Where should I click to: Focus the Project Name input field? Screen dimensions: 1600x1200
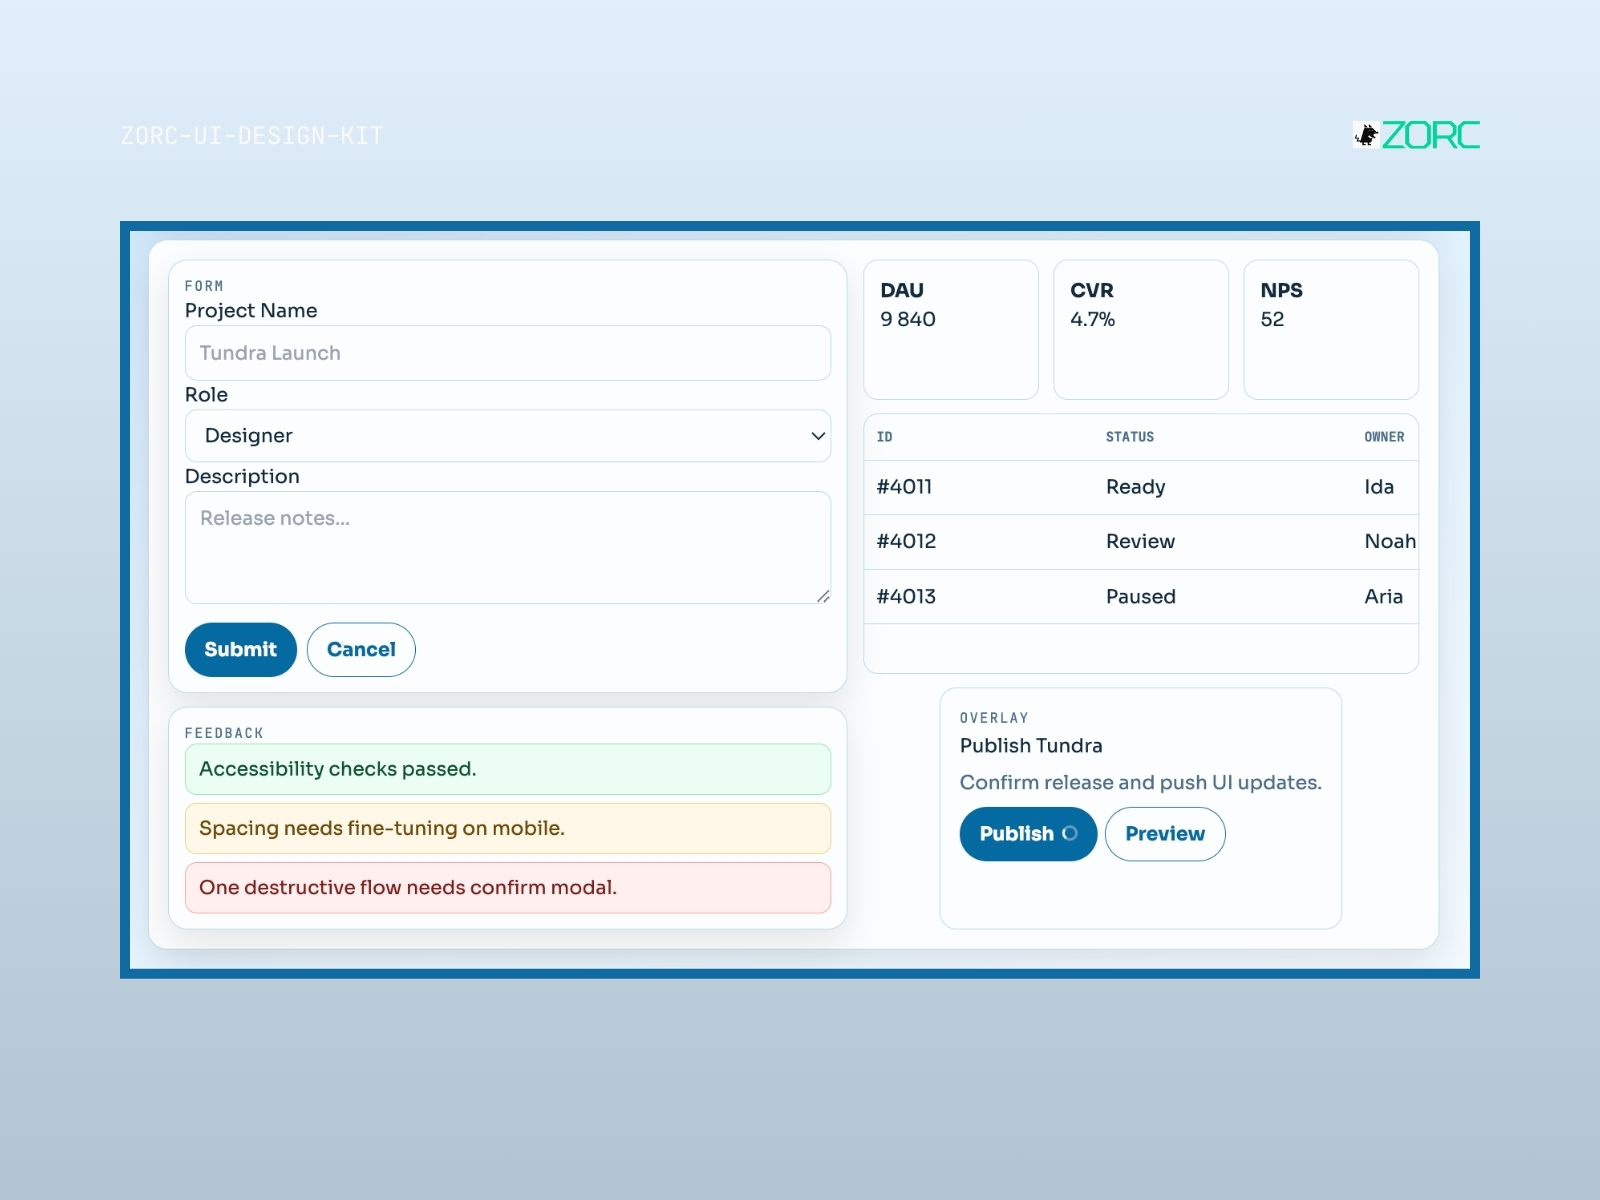pos(508,353)
